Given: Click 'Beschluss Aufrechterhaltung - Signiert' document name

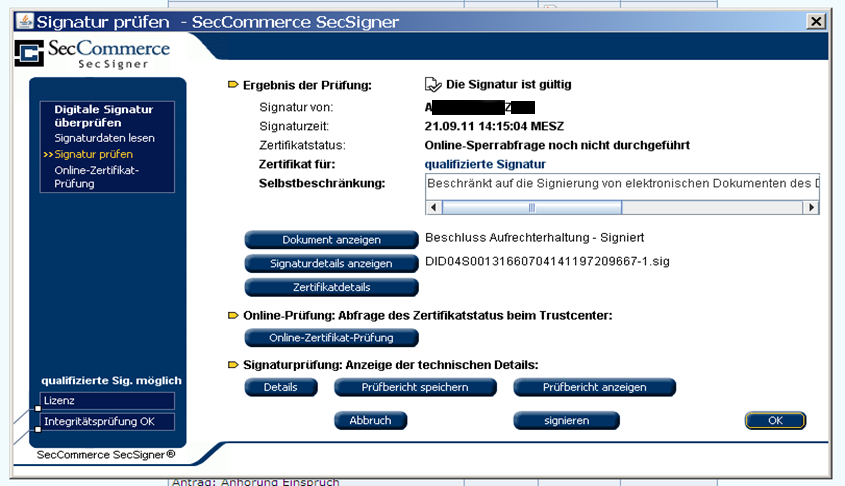Looking at the screenshot, I should click(x=535, y=238).
